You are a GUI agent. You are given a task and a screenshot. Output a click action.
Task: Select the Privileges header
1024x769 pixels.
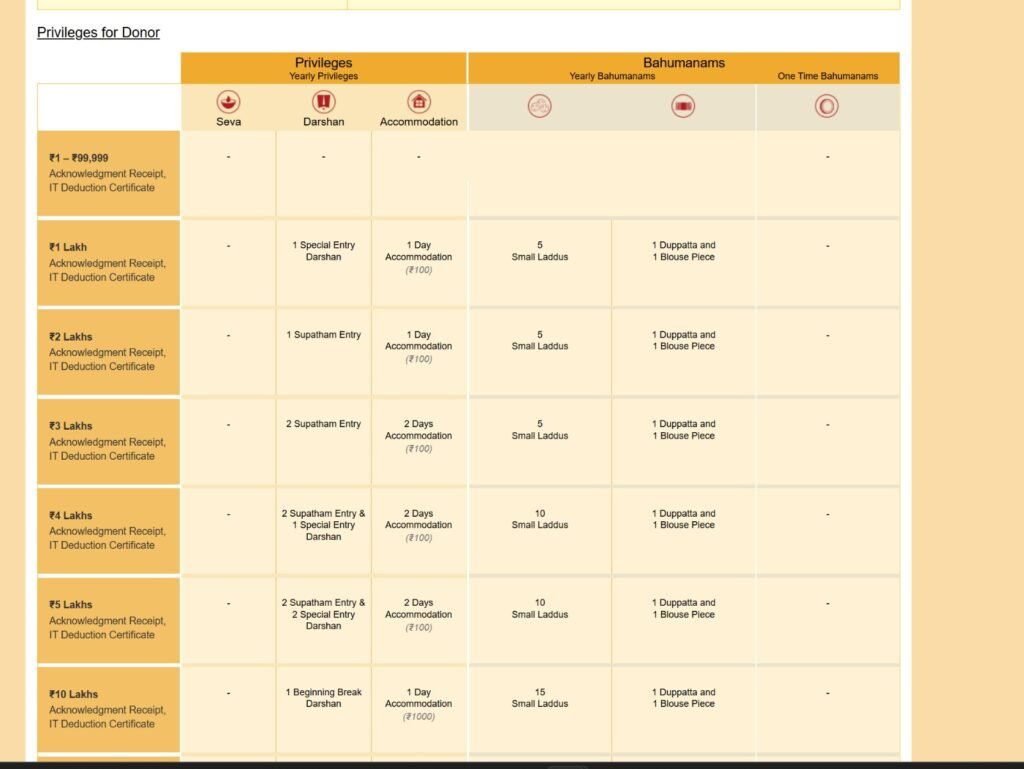pyautogui.click(x=323, y=63)
